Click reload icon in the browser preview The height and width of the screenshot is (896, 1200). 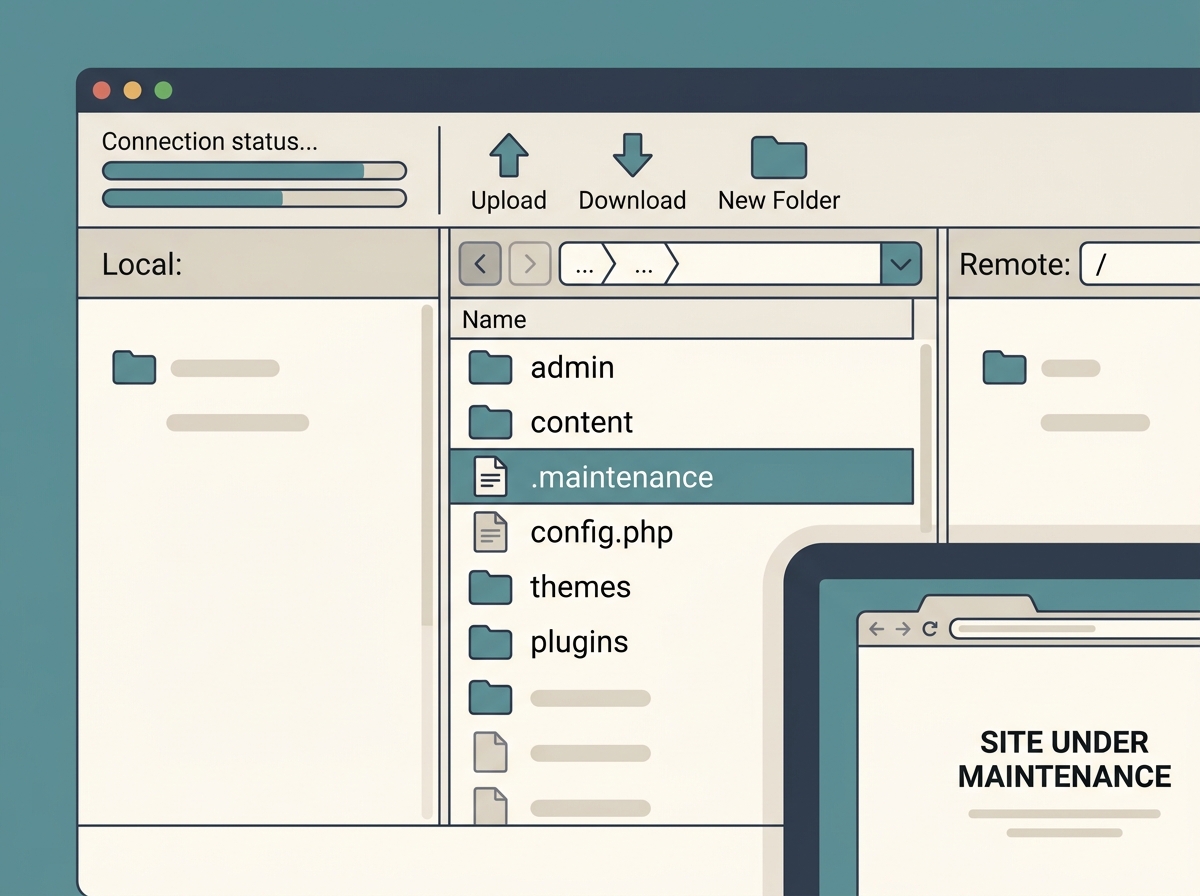[x=929, y=629]
